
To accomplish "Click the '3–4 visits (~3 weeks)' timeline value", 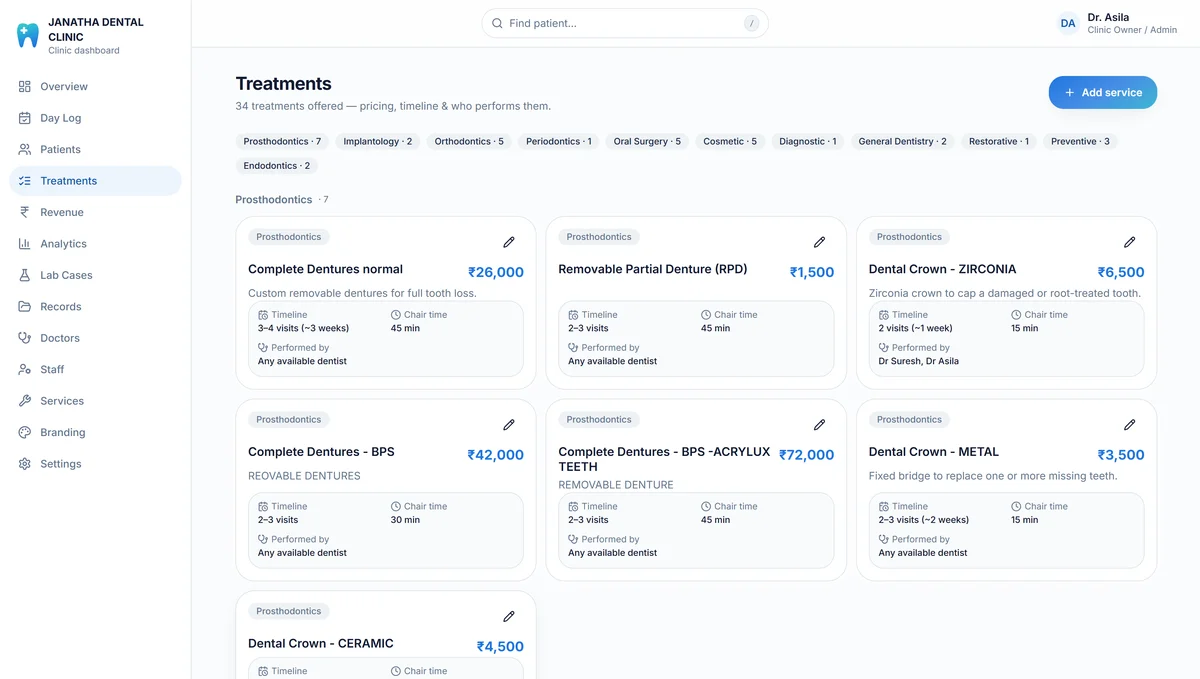I will [x=303, y=328].
